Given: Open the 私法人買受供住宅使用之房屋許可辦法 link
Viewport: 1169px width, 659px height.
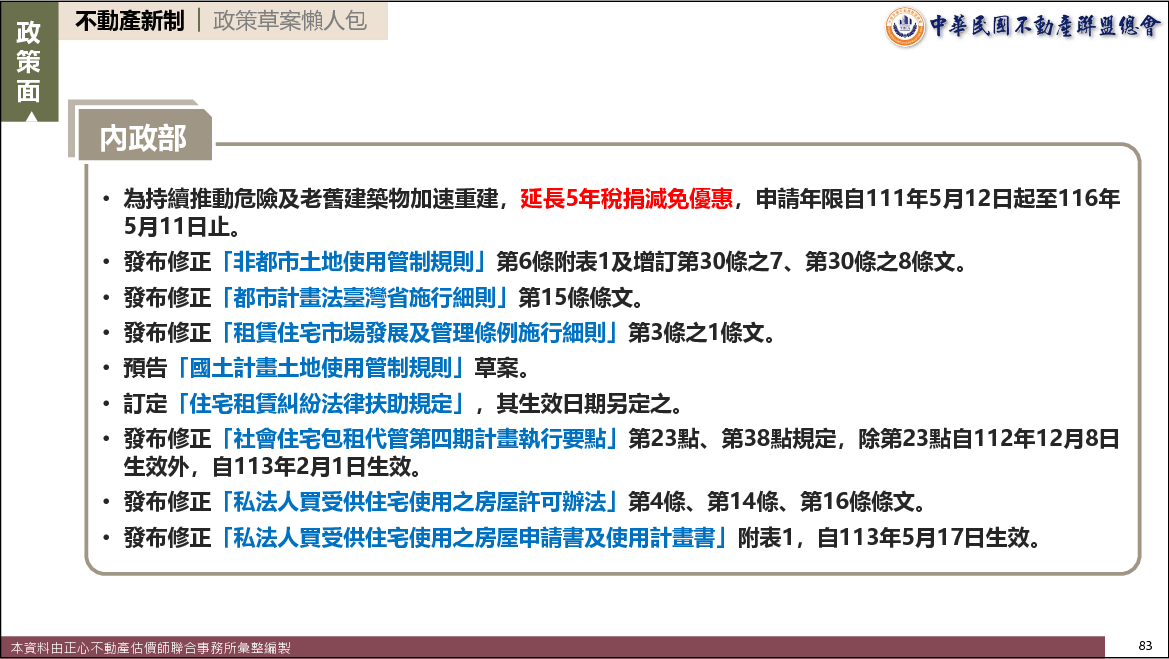Looking at the screenshot, I should 420,501.
